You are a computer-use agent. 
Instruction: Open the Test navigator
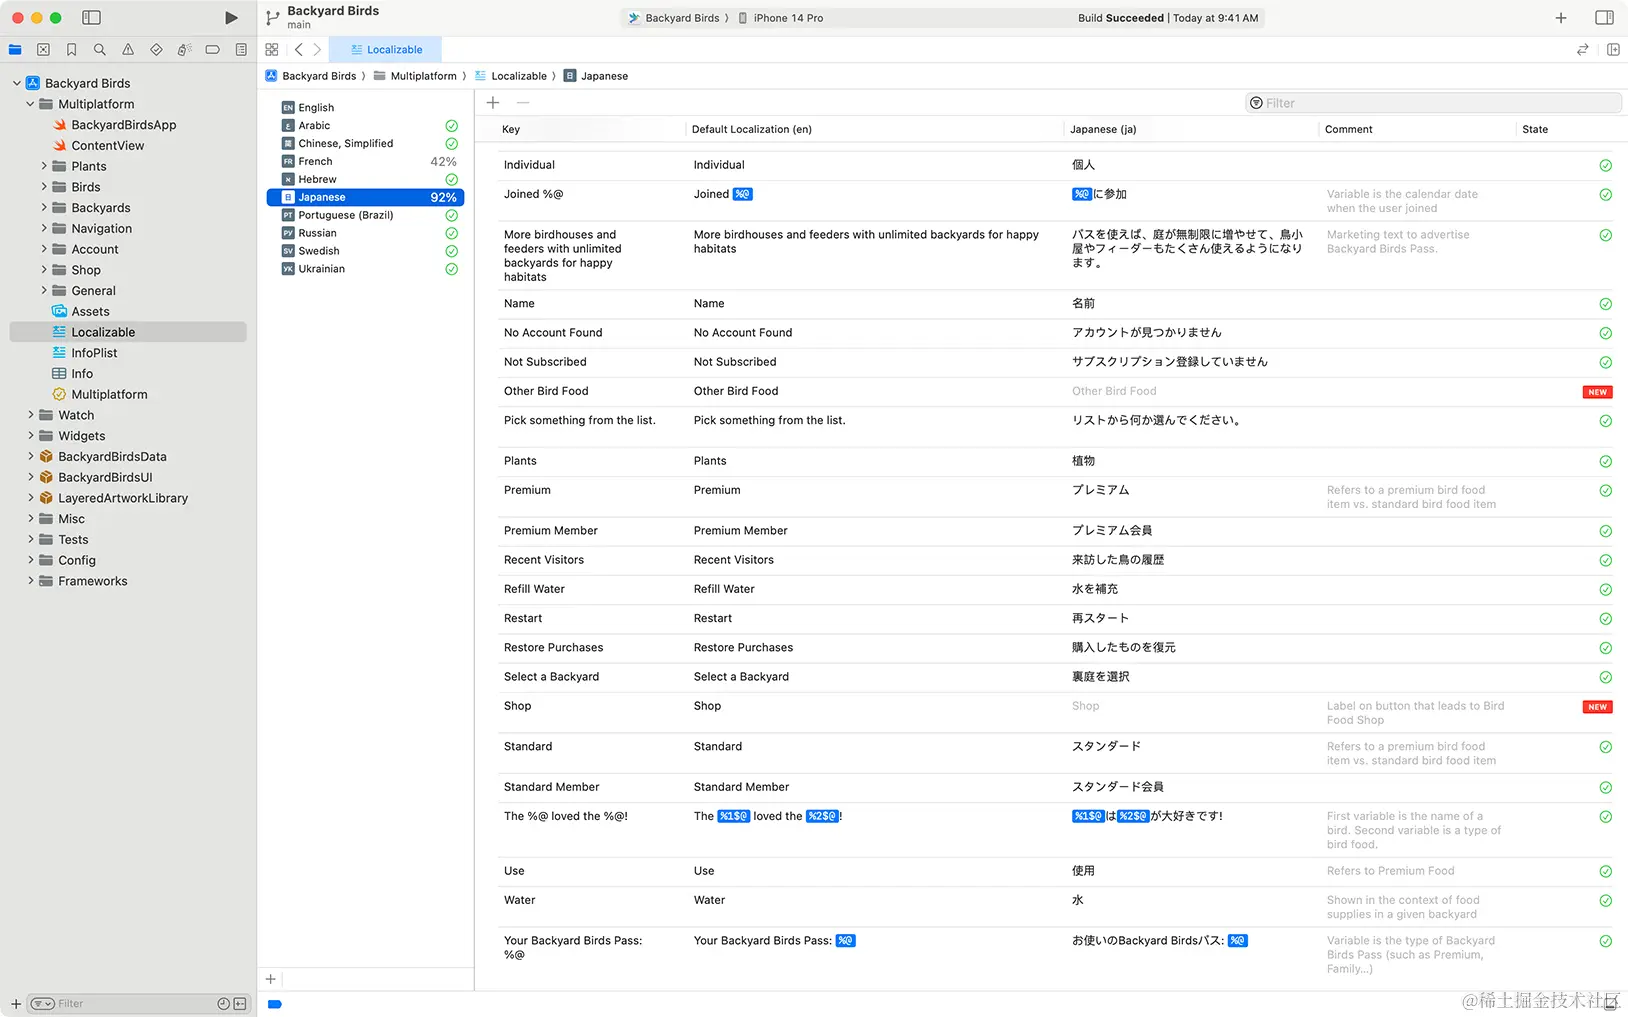point(156,49)
